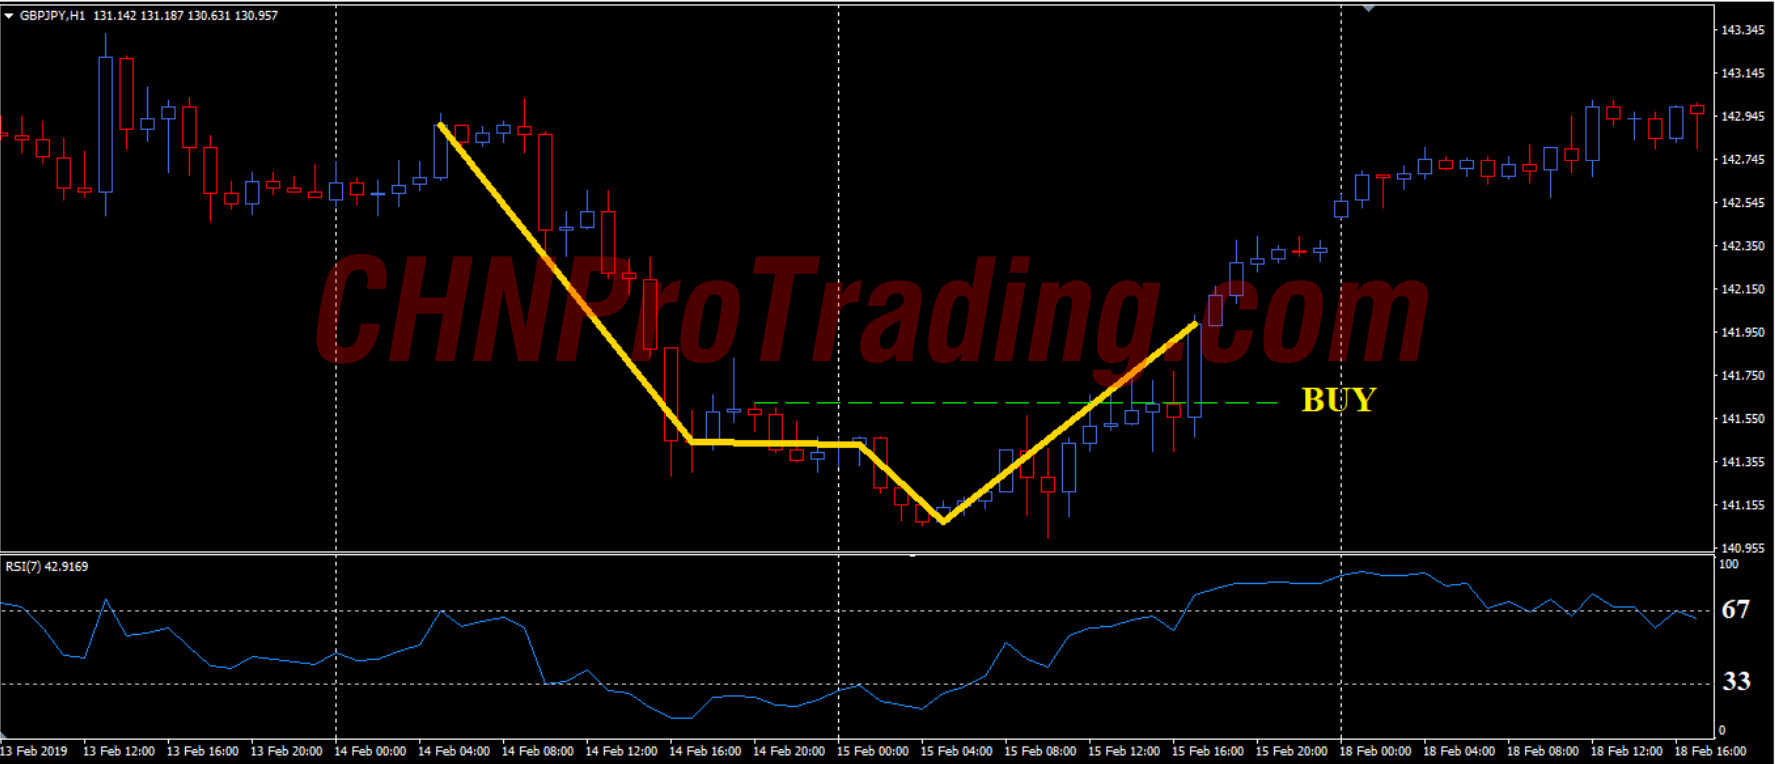Click the low point of the yellow trend line
1775x764 pixels.
pos(942,521)
